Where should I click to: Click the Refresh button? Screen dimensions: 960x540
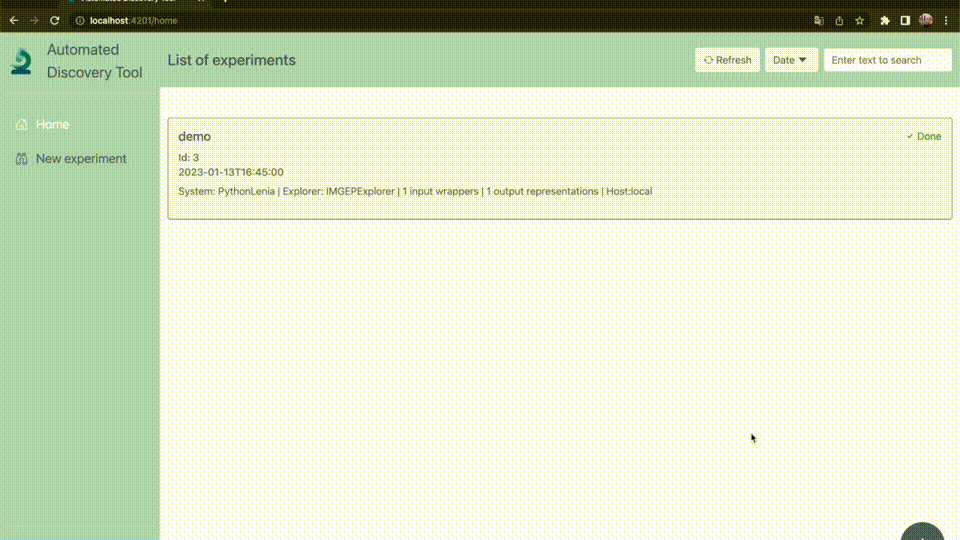tap(727, 60)
